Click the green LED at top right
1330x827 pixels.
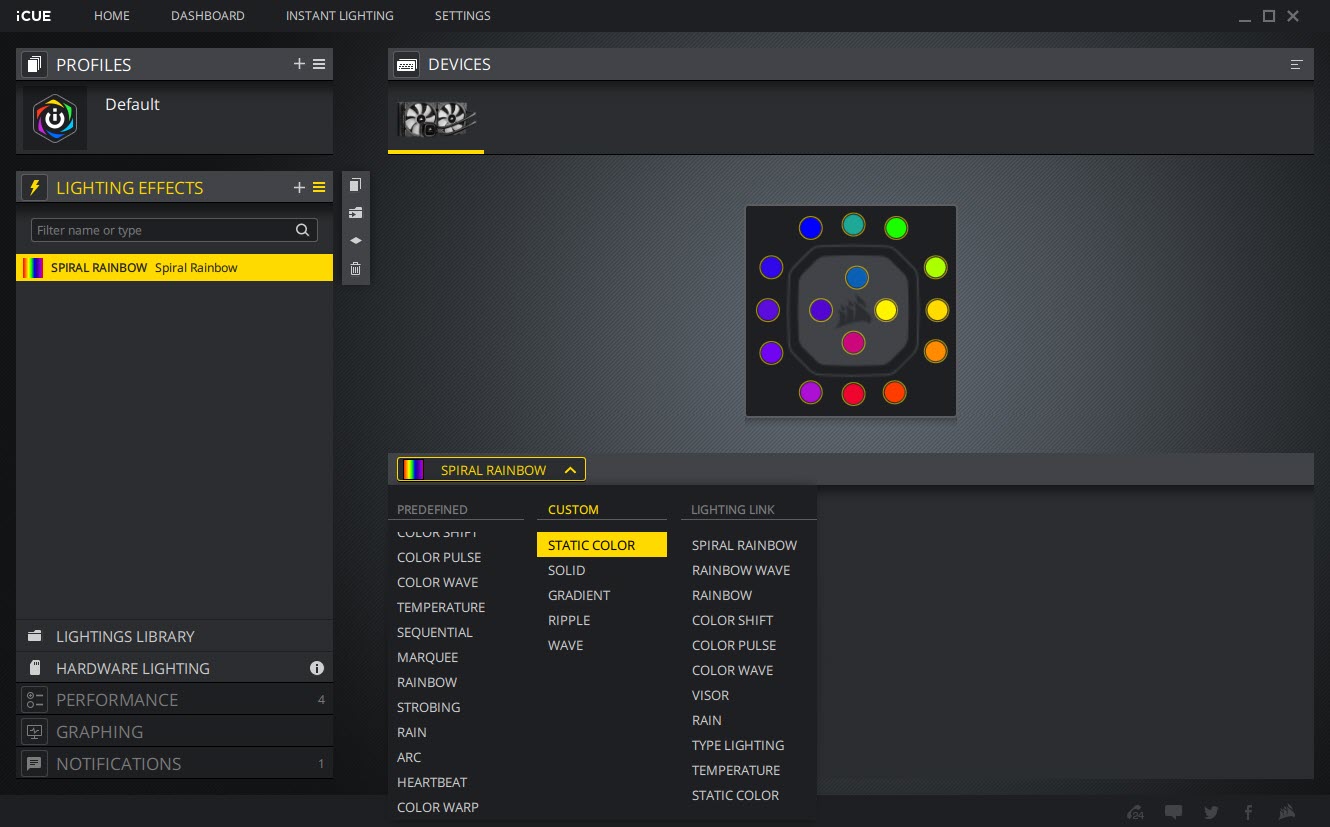(x=896, y=228)
